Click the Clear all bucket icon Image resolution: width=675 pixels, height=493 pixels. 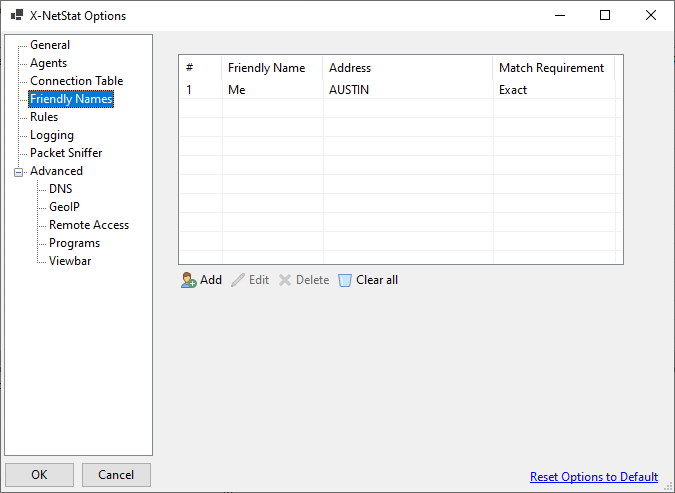tap(344, 280)
